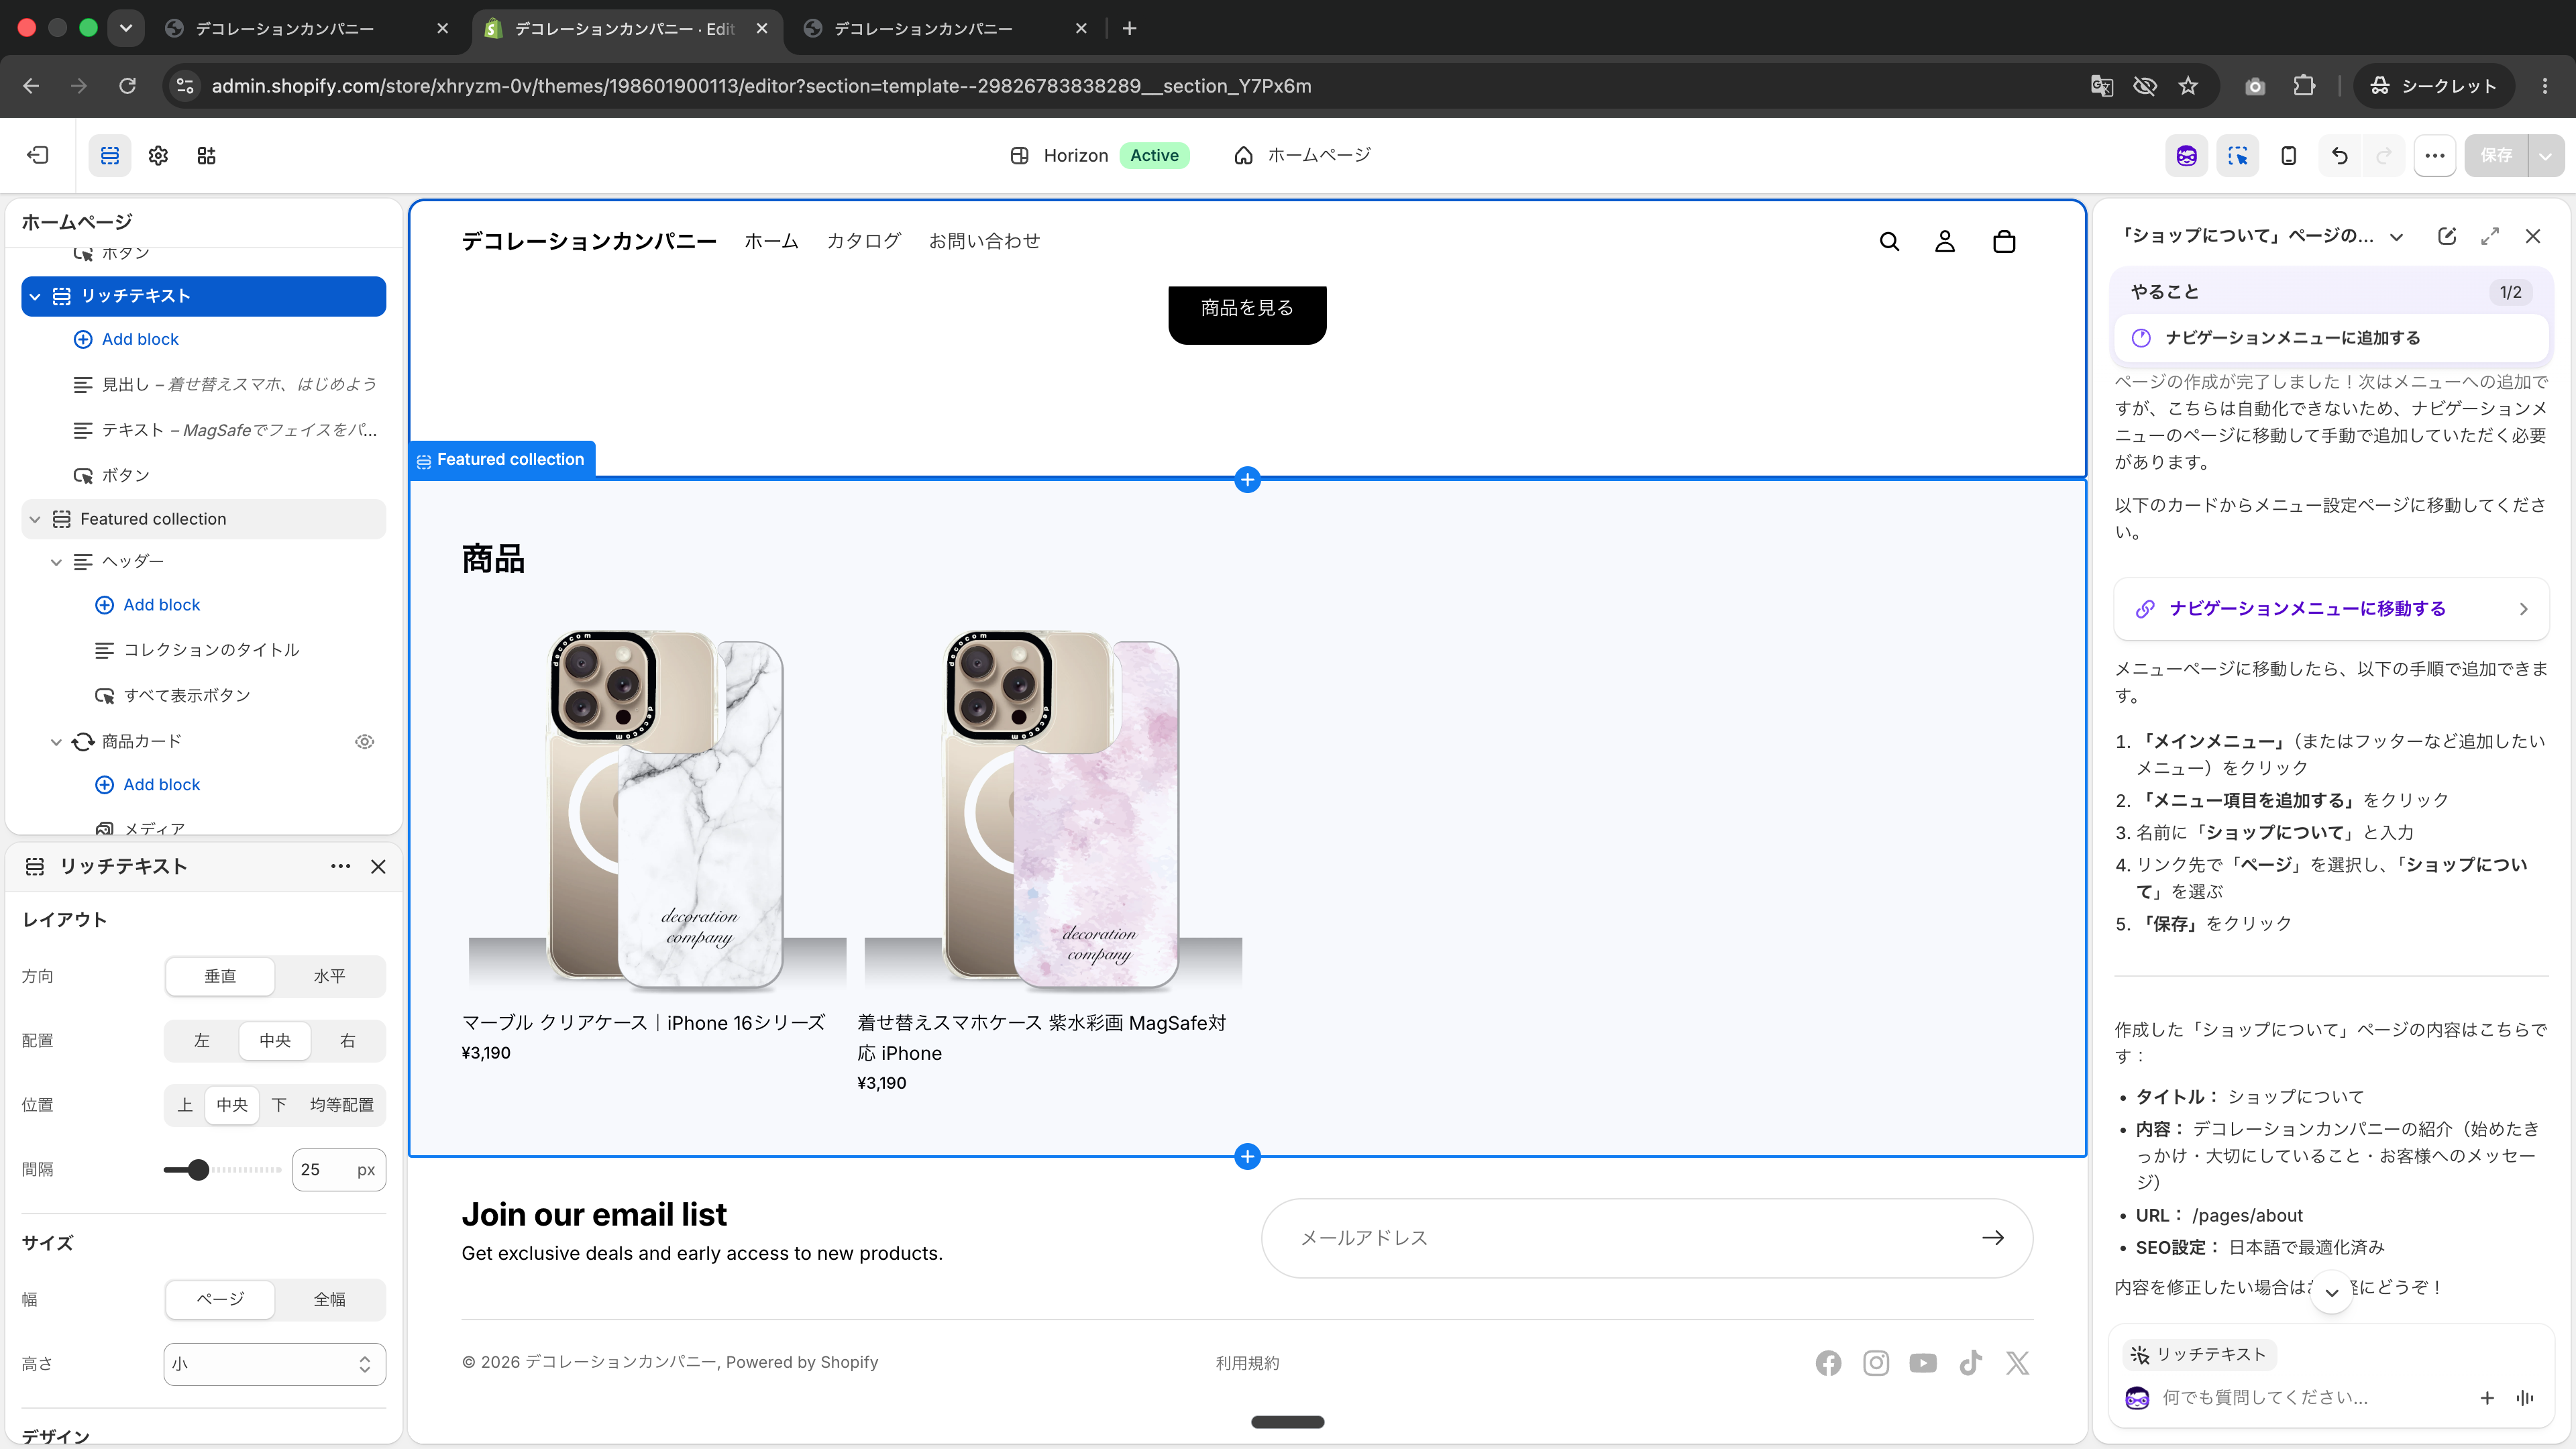Click the 間隔 slider handle

[x=198, y=1170]
